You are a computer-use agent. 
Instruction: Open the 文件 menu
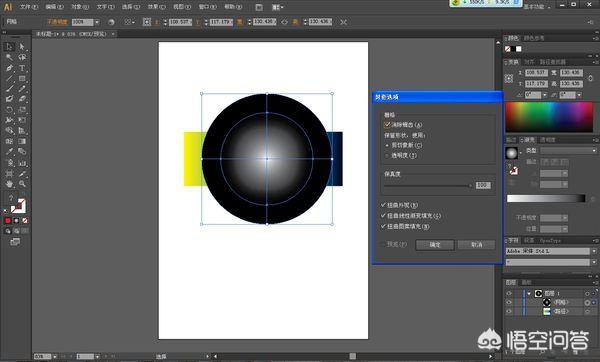pos(29,7)
